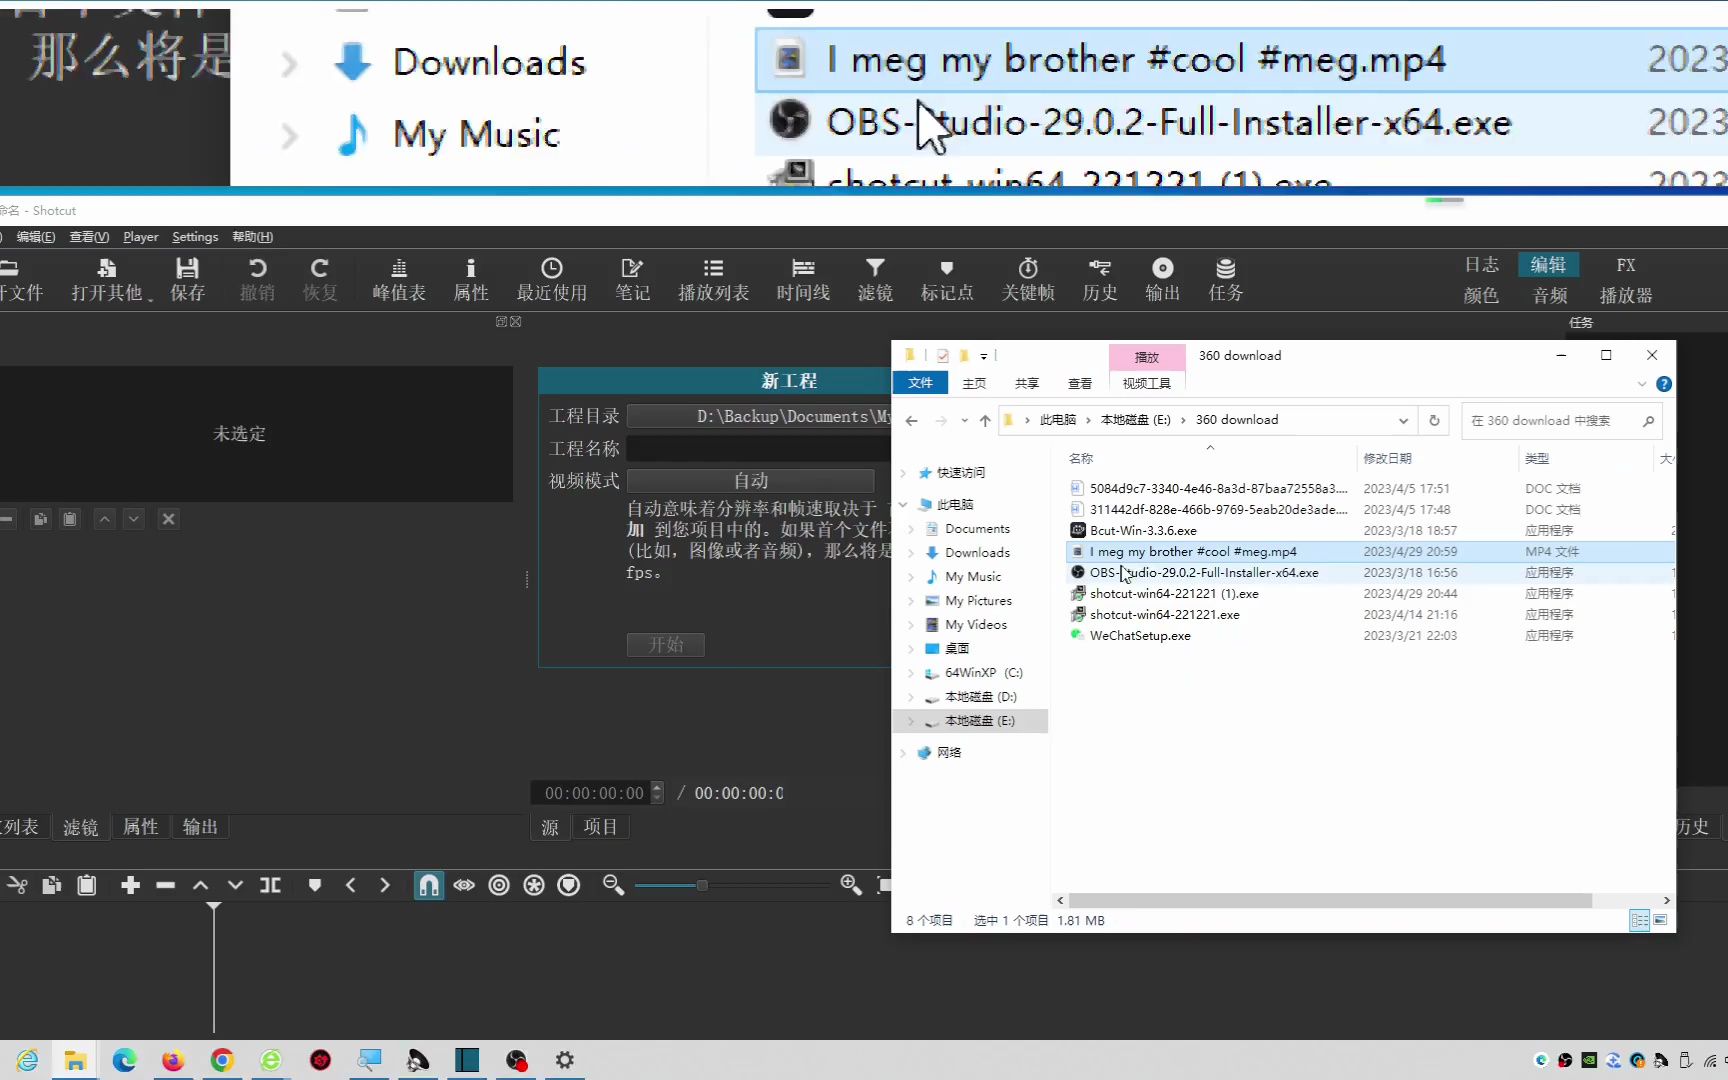Expand 网络 node in Explorer tree
The height and width of the screenshot is (1080, 1728).
[903, 753]
